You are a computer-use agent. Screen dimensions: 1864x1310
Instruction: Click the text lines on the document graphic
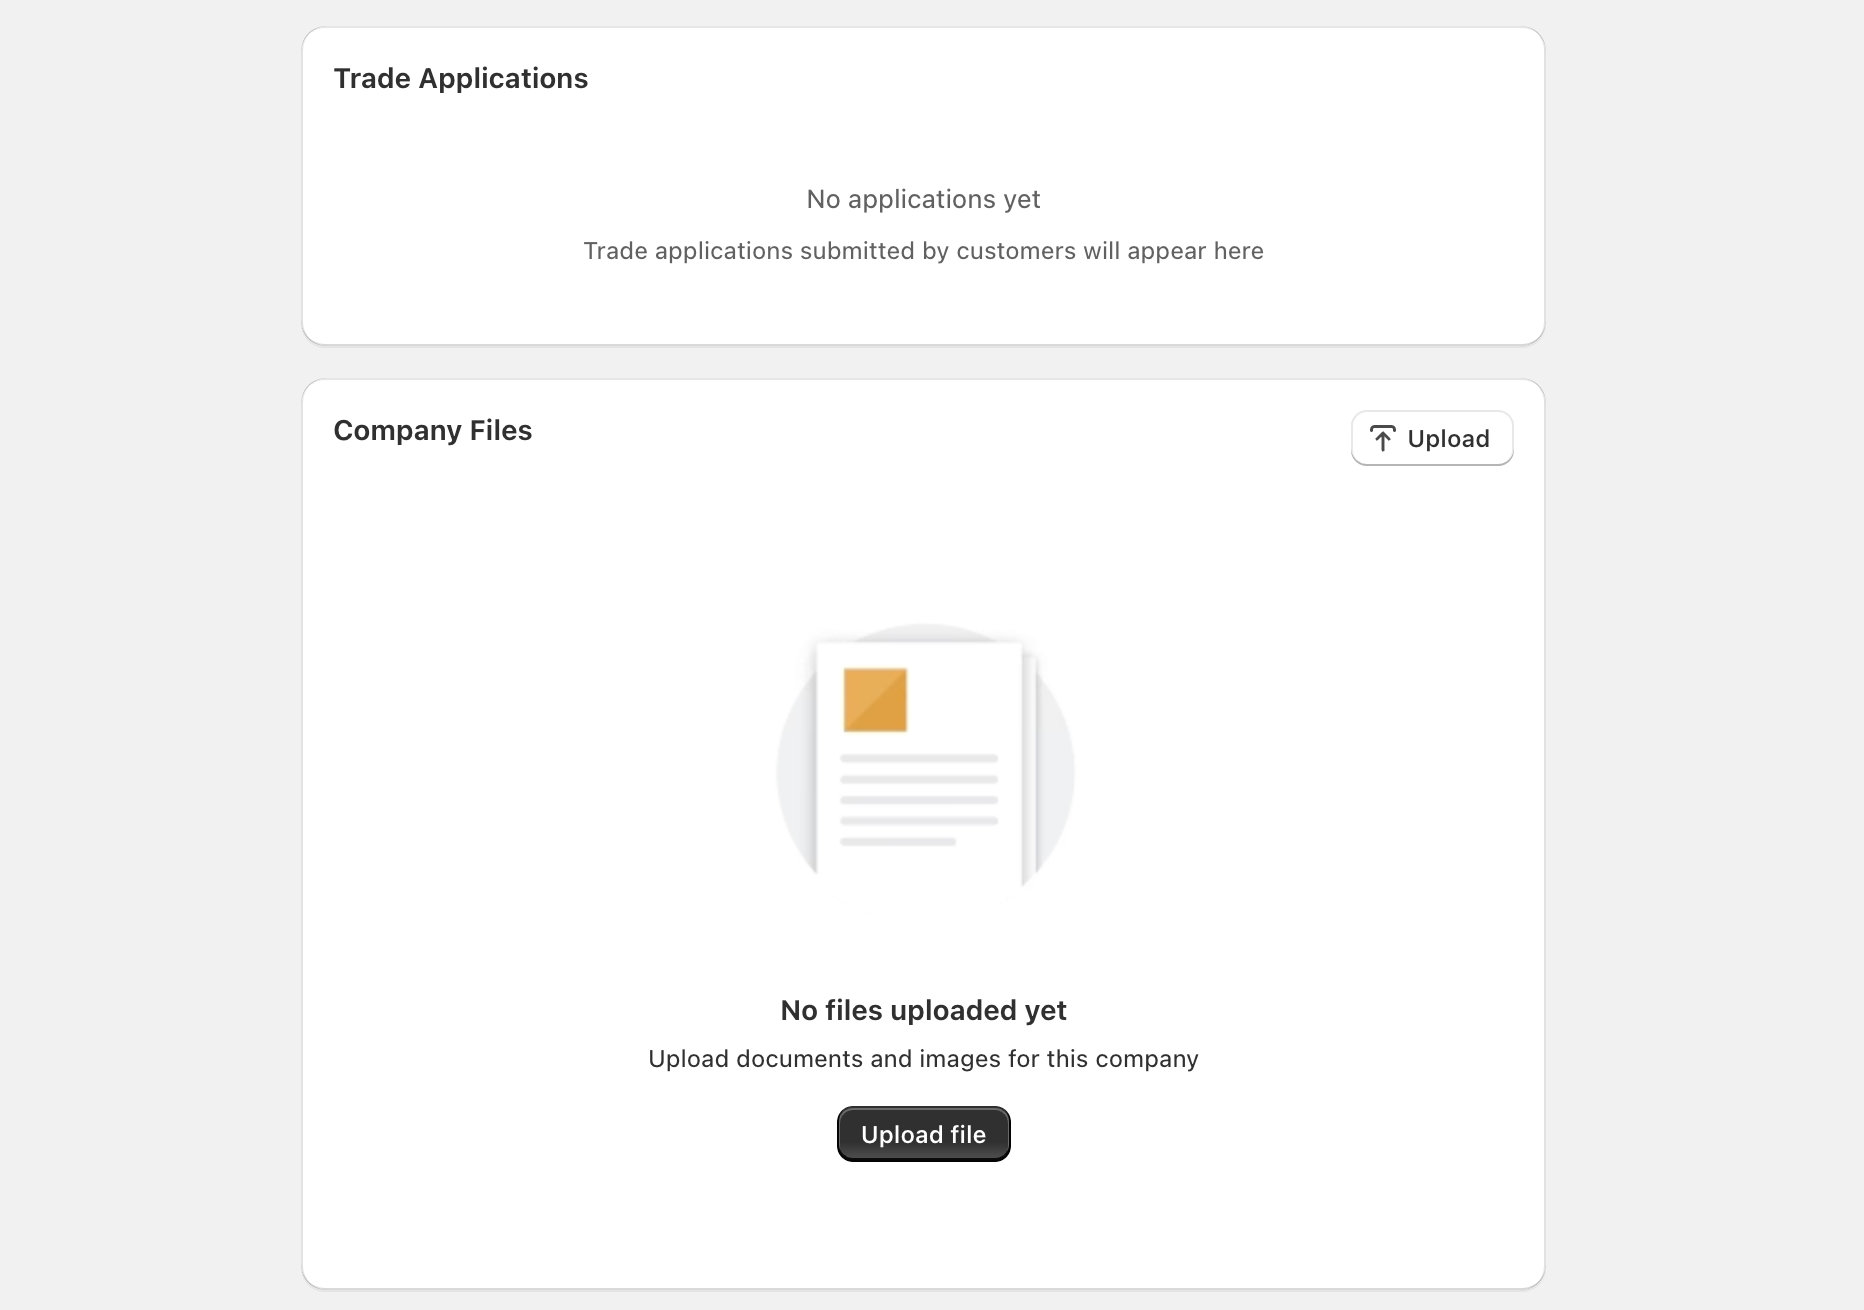click(920, 800)
